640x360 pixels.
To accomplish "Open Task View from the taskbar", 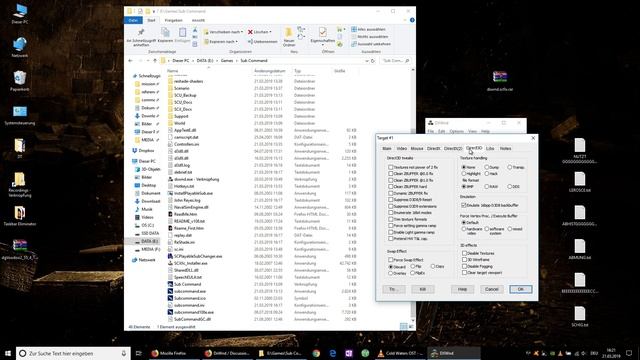I will coord(138,353).
